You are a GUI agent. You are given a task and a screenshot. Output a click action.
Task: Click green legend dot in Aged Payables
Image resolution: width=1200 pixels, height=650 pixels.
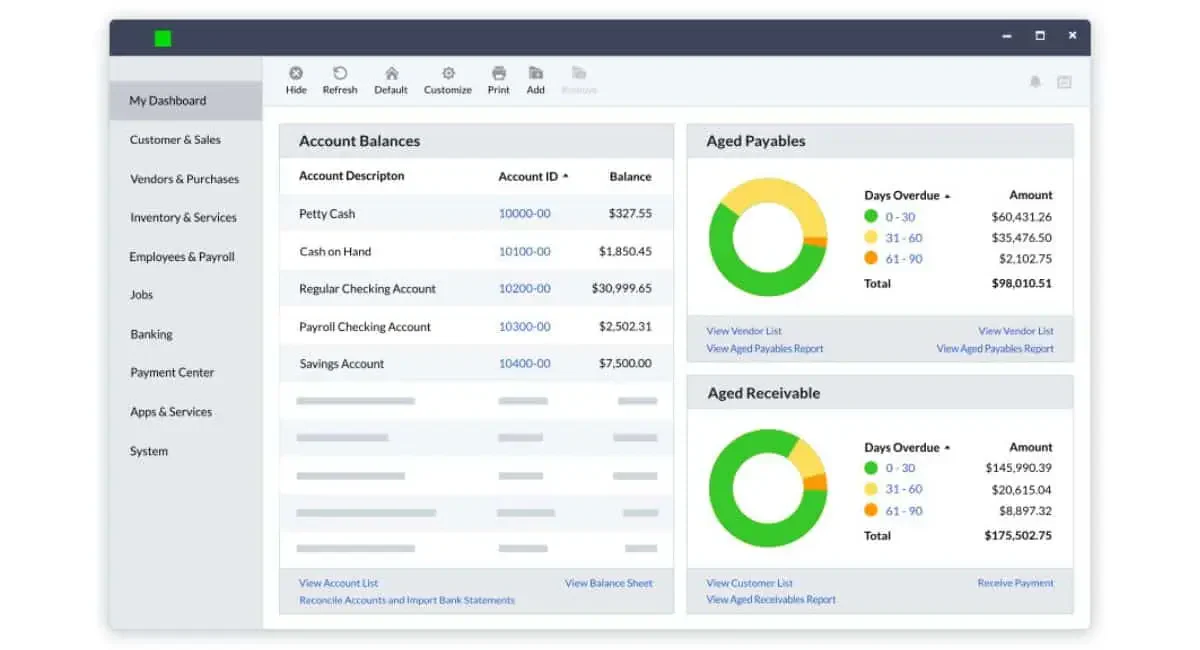[871, 216]
